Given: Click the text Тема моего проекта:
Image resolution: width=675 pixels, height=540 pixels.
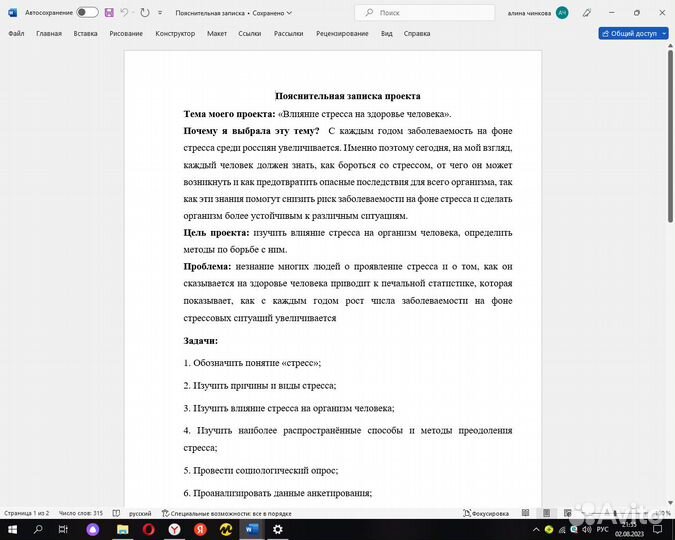Looking at the screenshot, I should tap(229, 114).
